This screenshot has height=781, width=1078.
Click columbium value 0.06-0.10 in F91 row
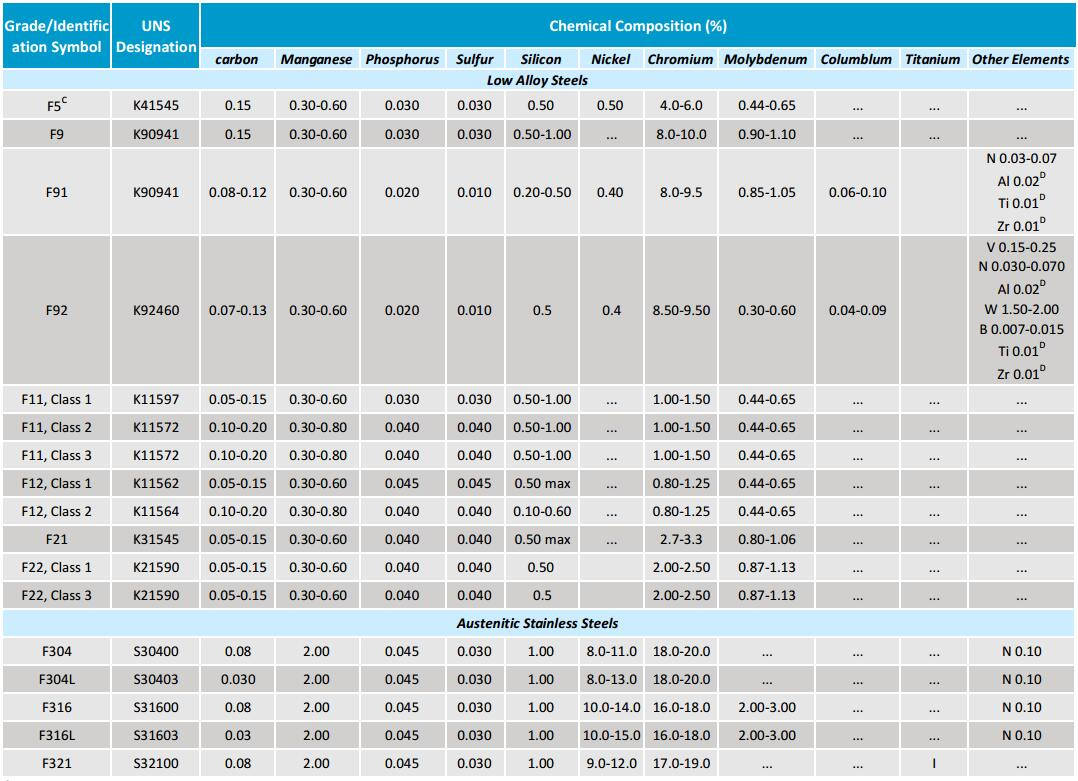[856, 192]
